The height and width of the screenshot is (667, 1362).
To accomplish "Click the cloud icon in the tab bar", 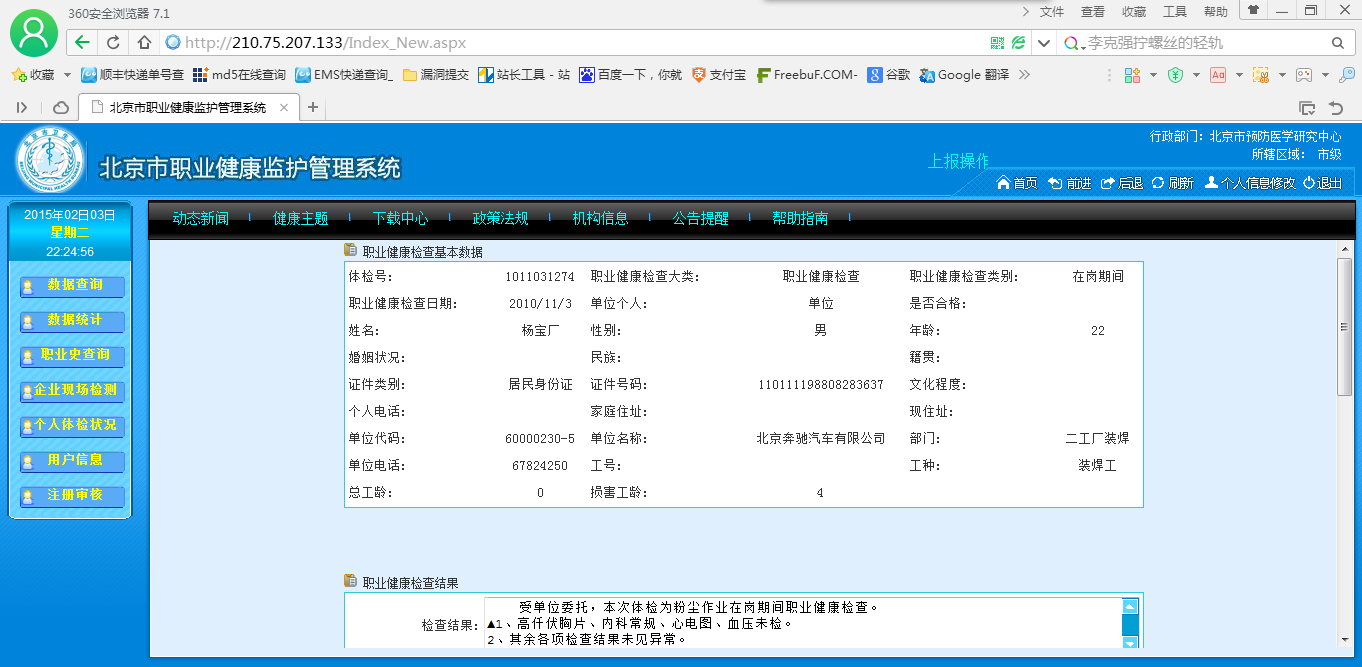I will point(61,107).
